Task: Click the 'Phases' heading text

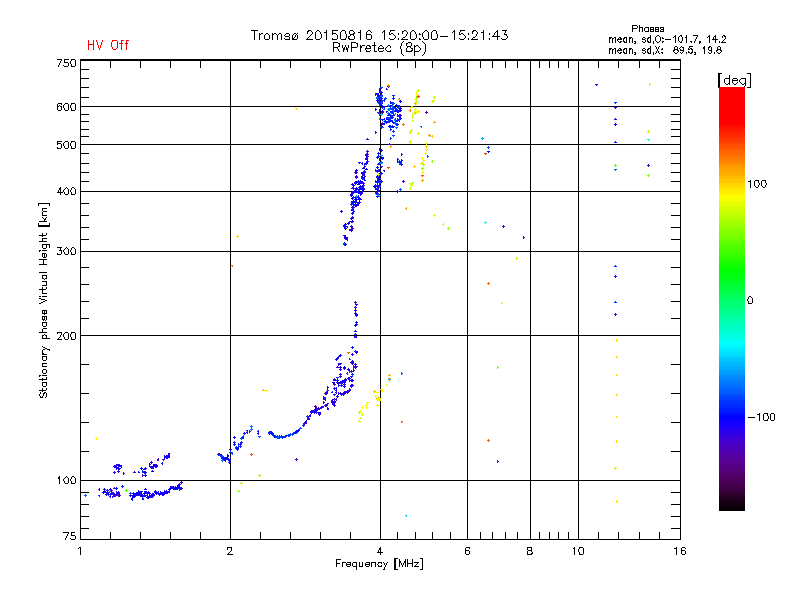Action: tap(647, 29)
